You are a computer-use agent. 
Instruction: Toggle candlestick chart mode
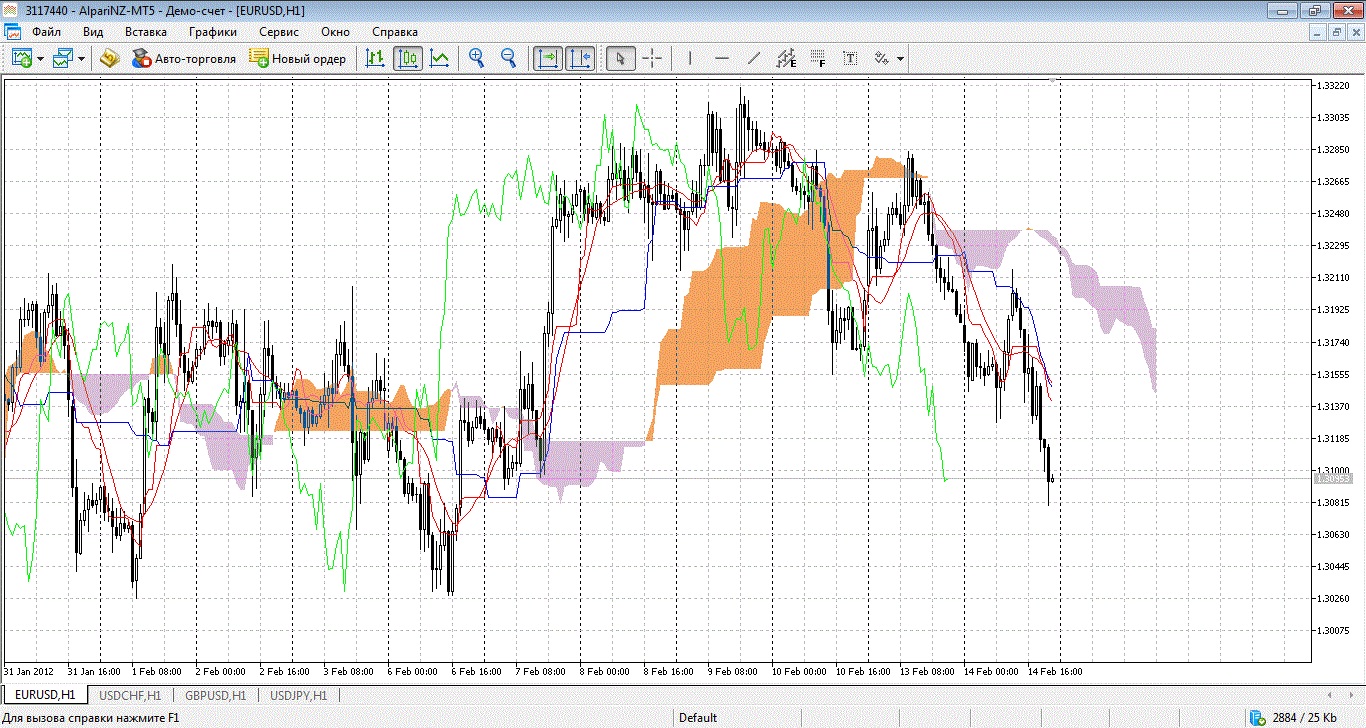pyautogui.click(x=407, y=59)
